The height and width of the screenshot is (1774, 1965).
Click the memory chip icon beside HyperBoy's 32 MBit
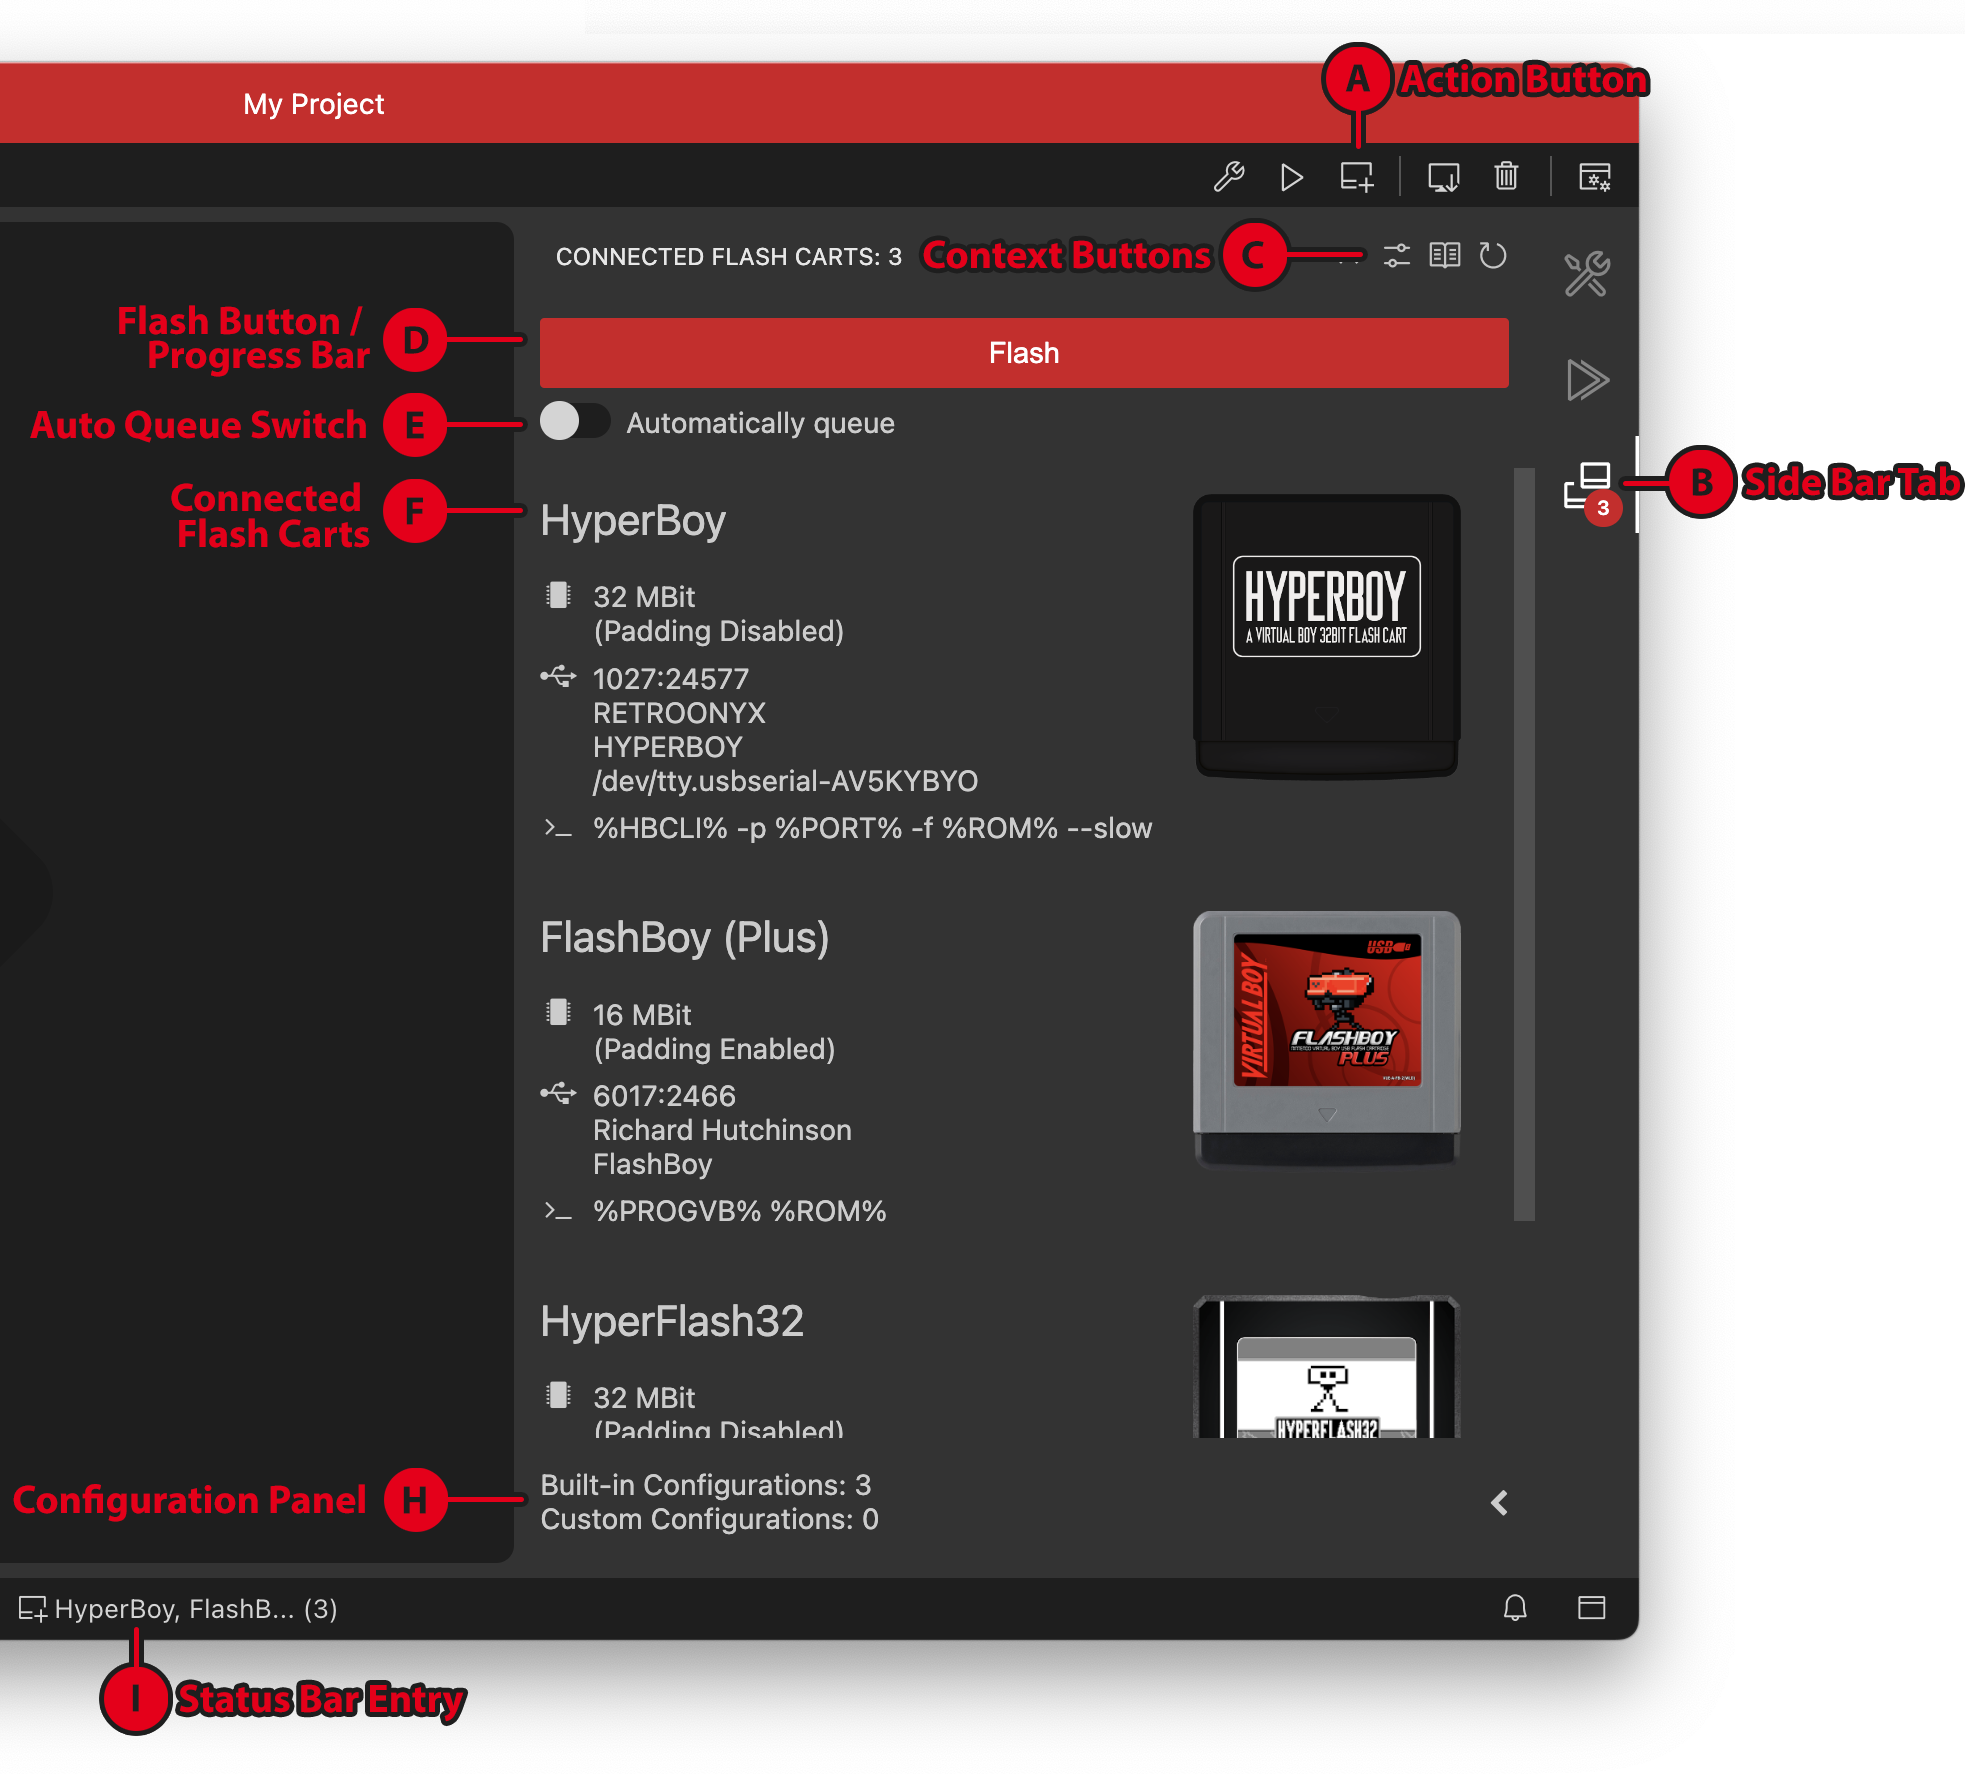558,595
